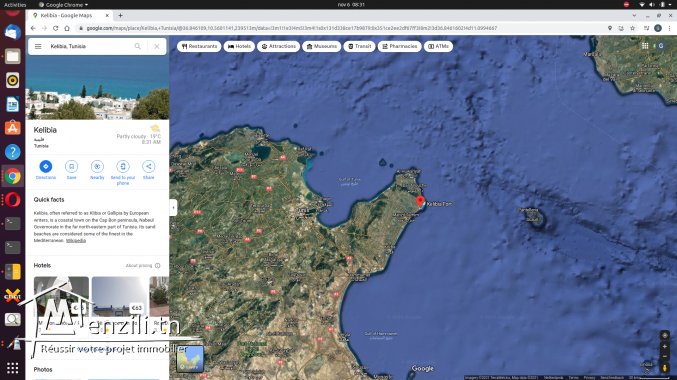Screen dimensions: 677x380
Task: Bookmark this page with the star
Action: 633,28
